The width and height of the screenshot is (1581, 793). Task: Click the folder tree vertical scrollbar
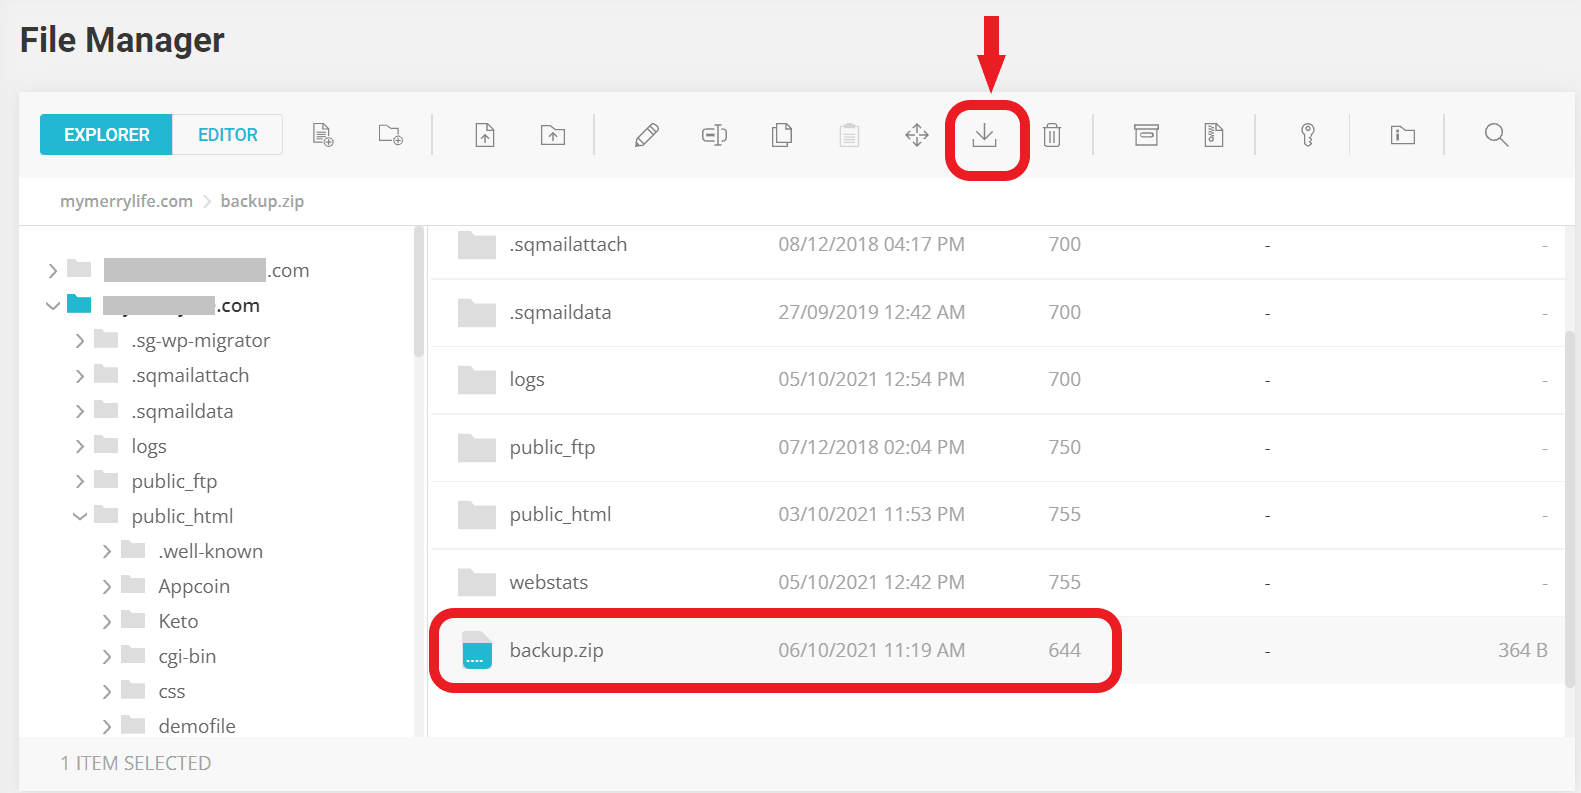[x=419, y=291]
